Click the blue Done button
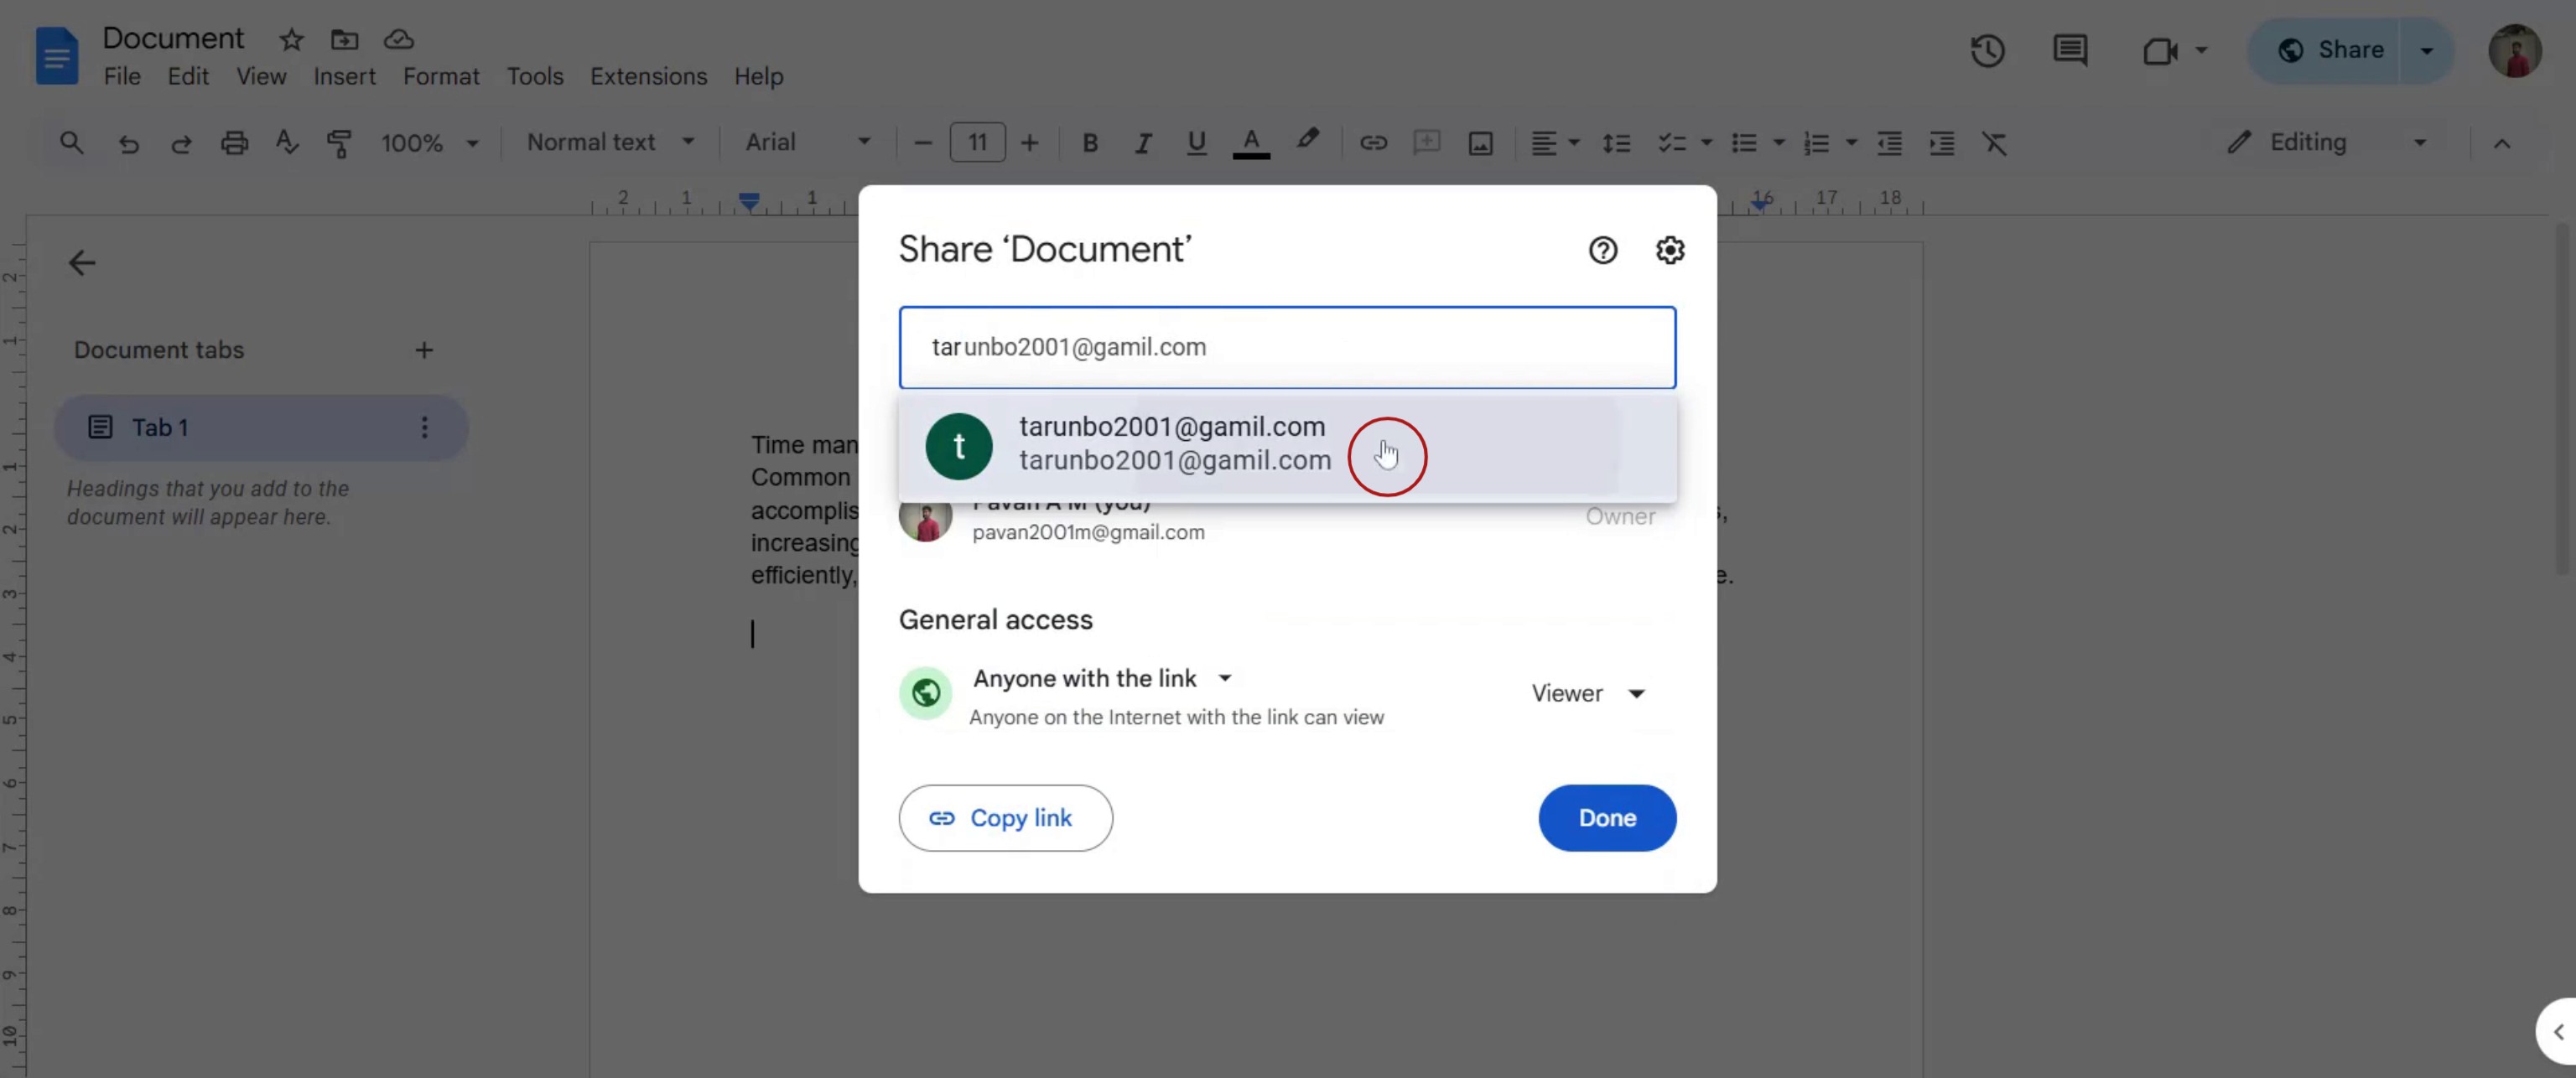This screenshot has width=2576, height=1078. (1606, 818)
